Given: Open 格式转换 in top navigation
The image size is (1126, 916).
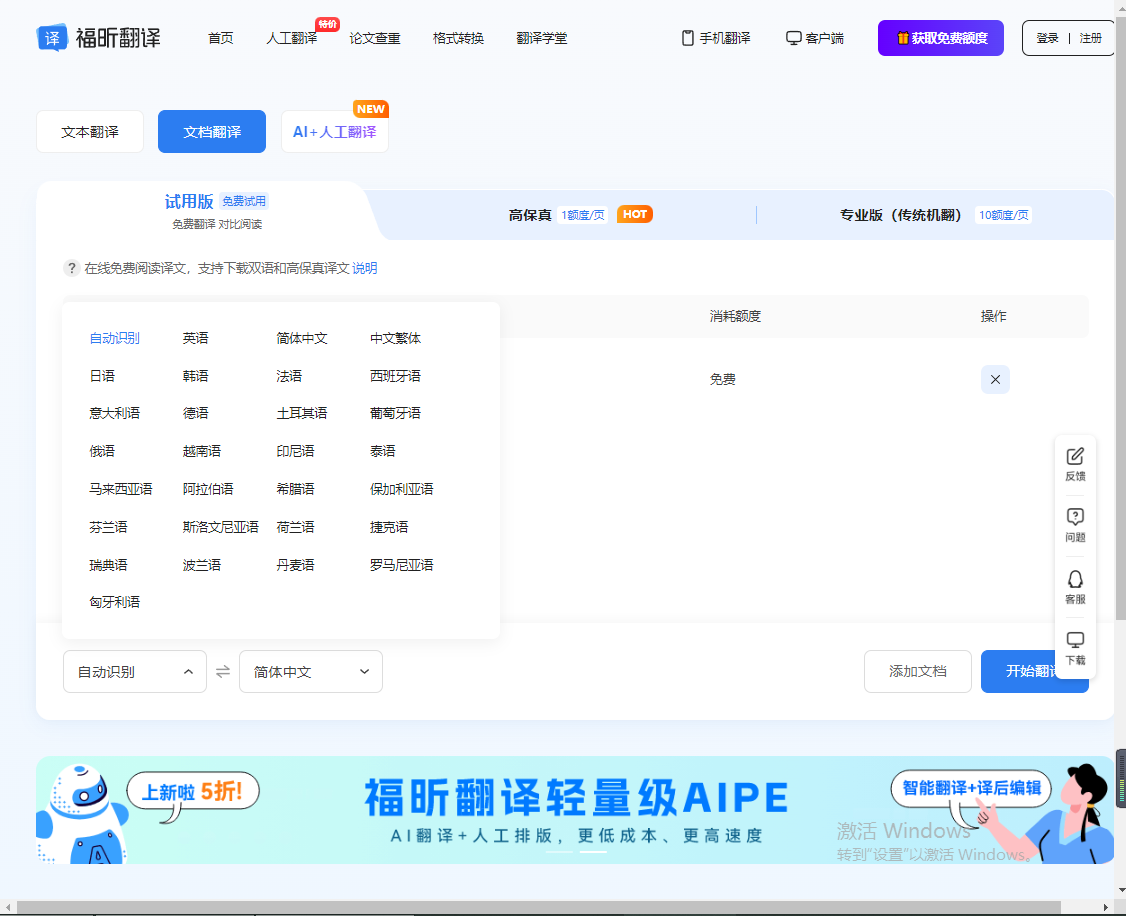Looking at the screenshot, I should point(458,38).
